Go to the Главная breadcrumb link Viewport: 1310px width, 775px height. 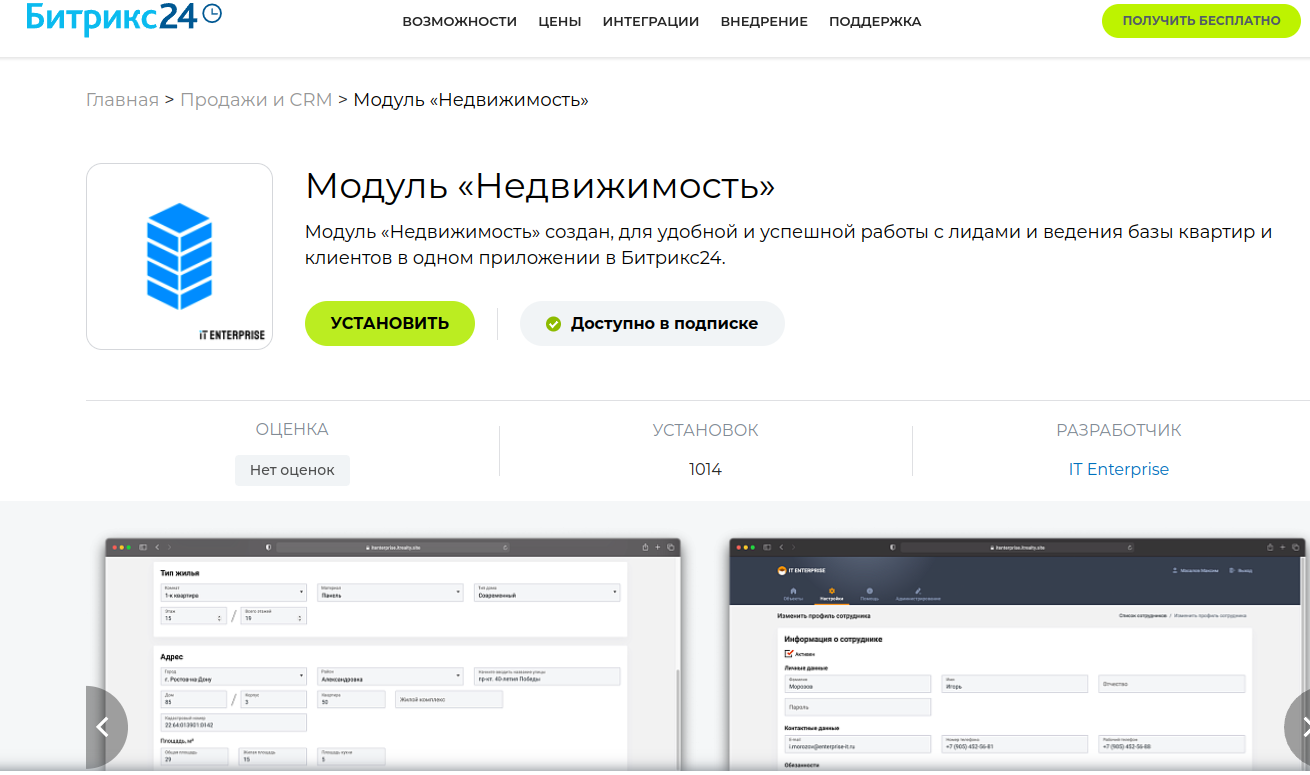pyautogui.click(x=122, y=100)
